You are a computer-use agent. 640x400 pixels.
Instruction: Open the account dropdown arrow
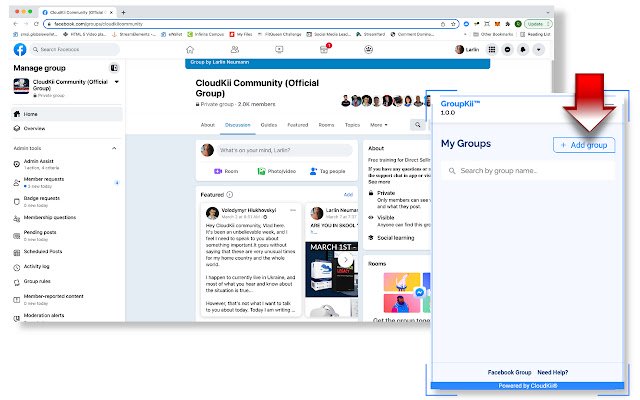coord(538,49)
